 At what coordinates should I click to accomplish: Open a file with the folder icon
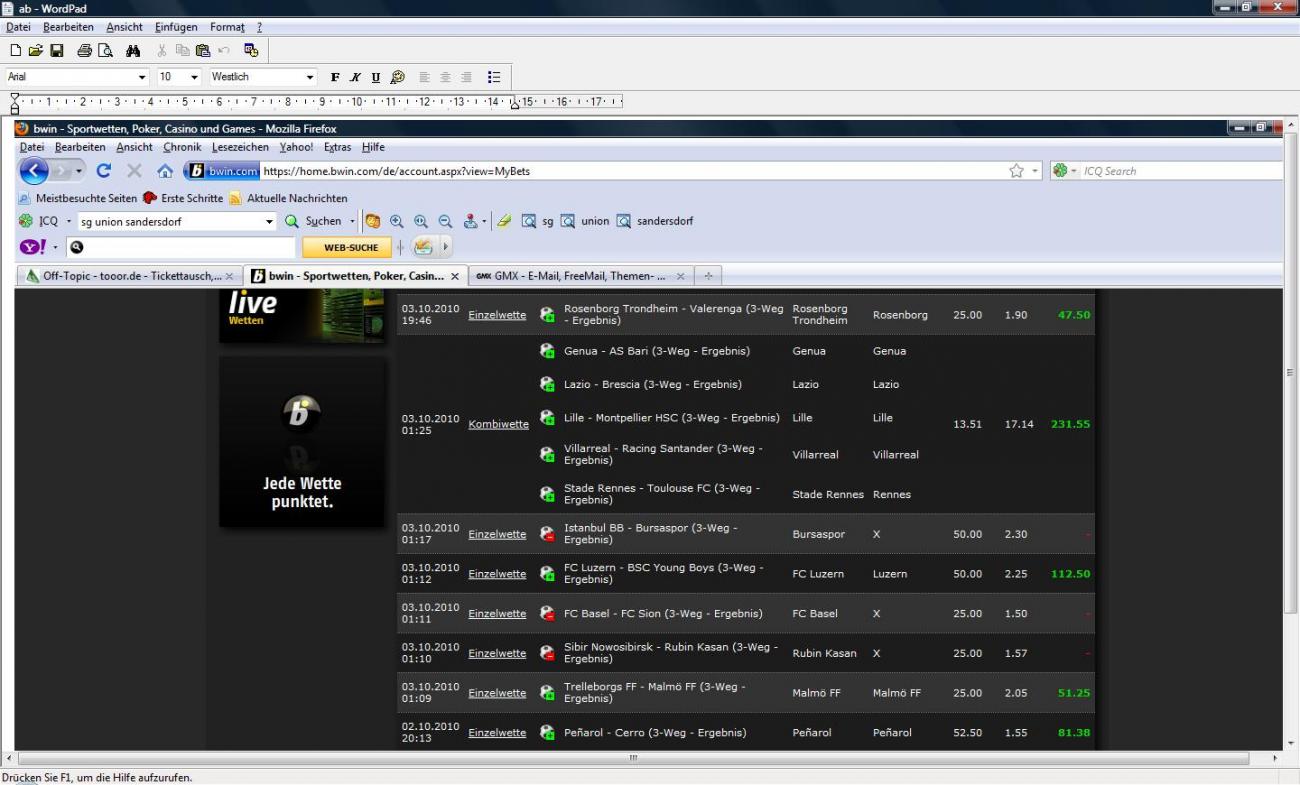click(x=36, y=50)
